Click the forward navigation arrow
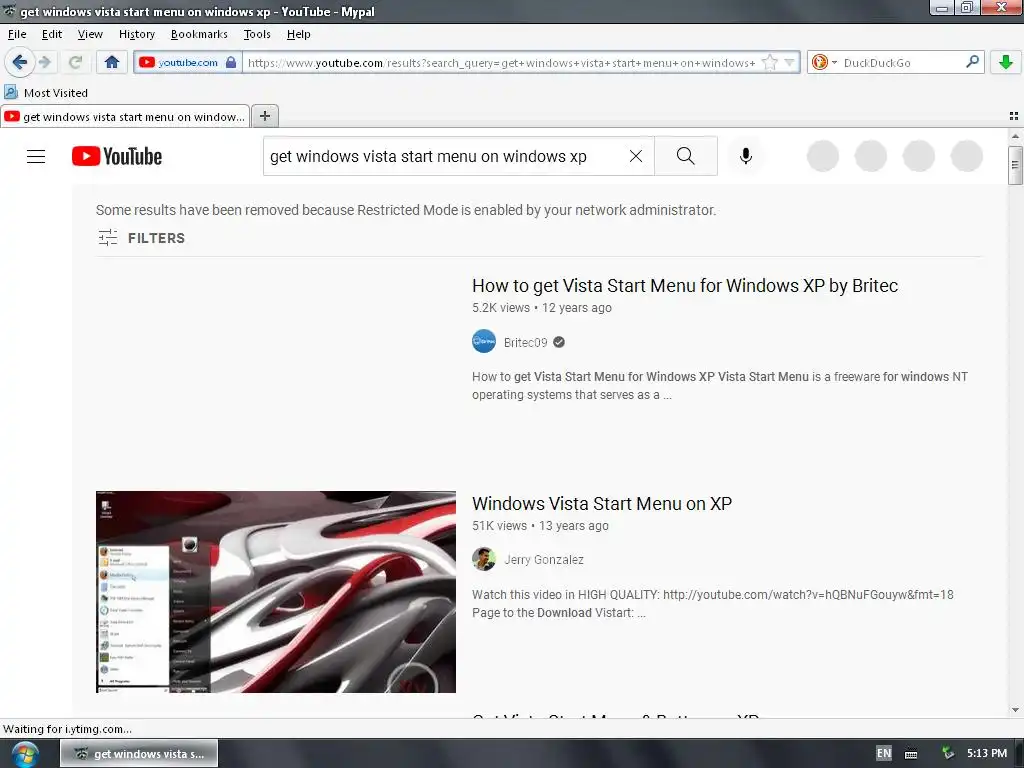The image size is (1024, 768). (x=45, y=63)
